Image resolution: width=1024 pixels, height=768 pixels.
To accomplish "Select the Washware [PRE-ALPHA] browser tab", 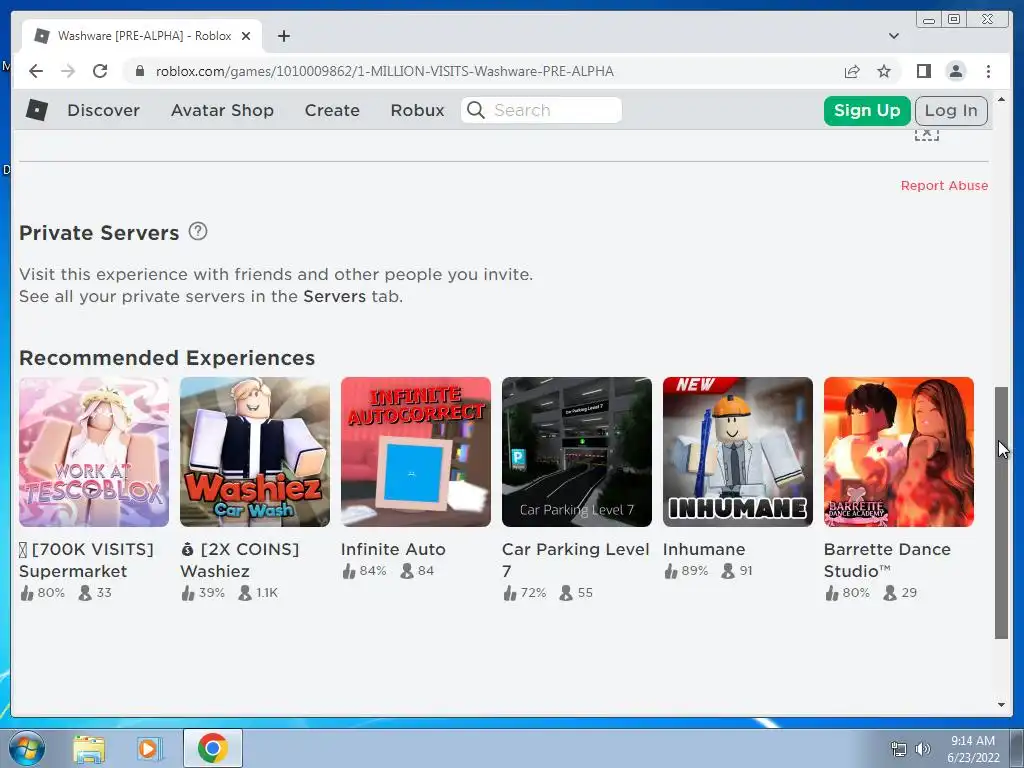I will tap(142, 36).
